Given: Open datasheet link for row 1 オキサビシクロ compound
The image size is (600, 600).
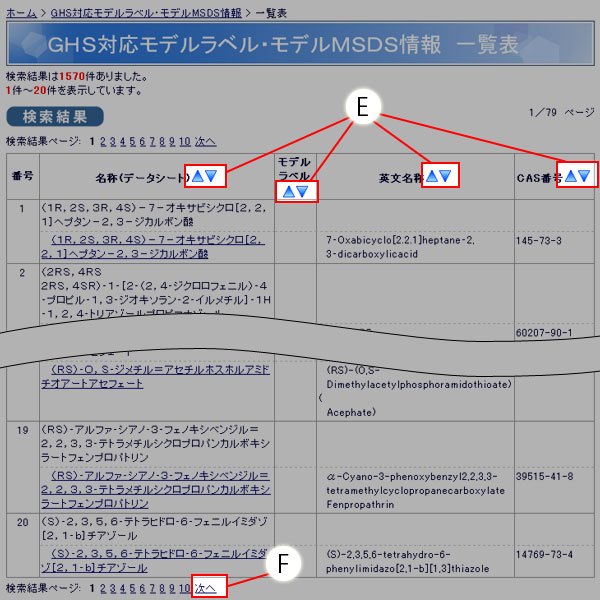Looking at the screenshot, I should pyautogui.click(x=153, y=247).
